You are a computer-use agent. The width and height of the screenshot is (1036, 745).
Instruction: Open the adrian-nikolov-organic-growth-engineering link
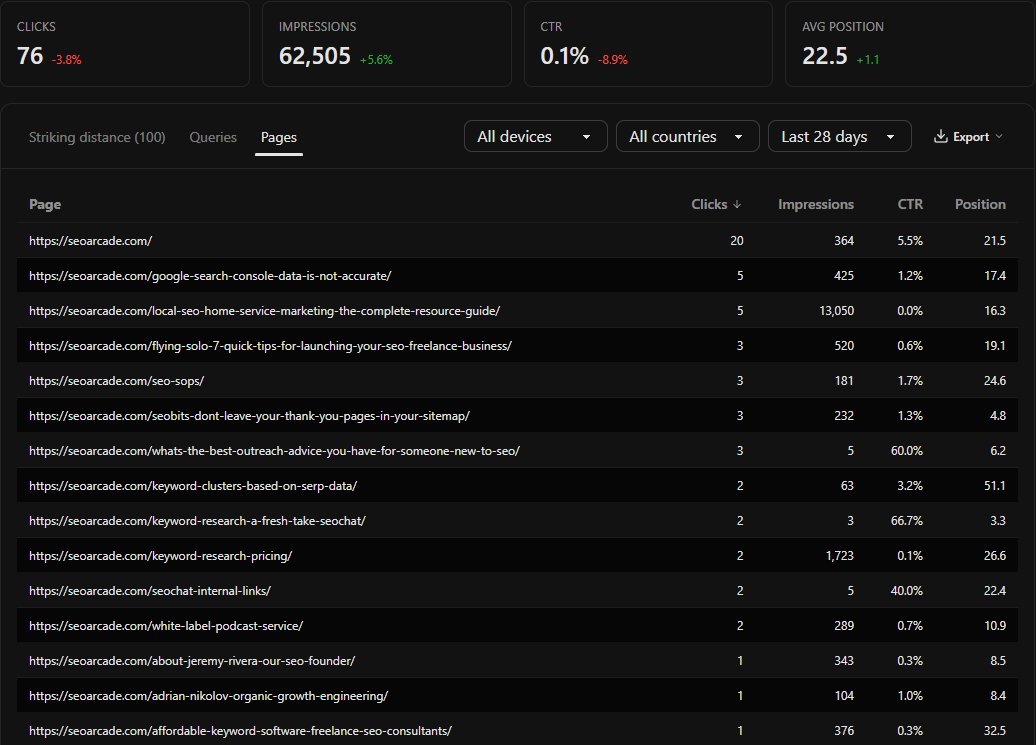(208, 696)
